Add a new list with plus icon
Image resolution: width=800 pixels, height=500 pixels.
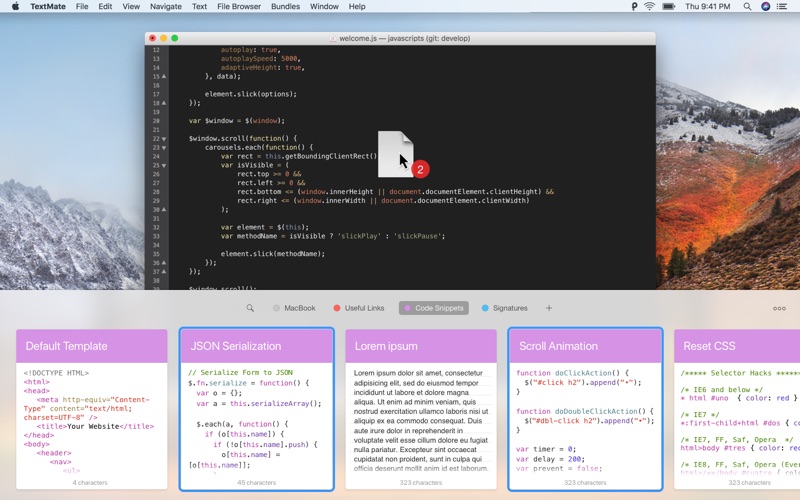pyautogui.click(x=548, y=308)
